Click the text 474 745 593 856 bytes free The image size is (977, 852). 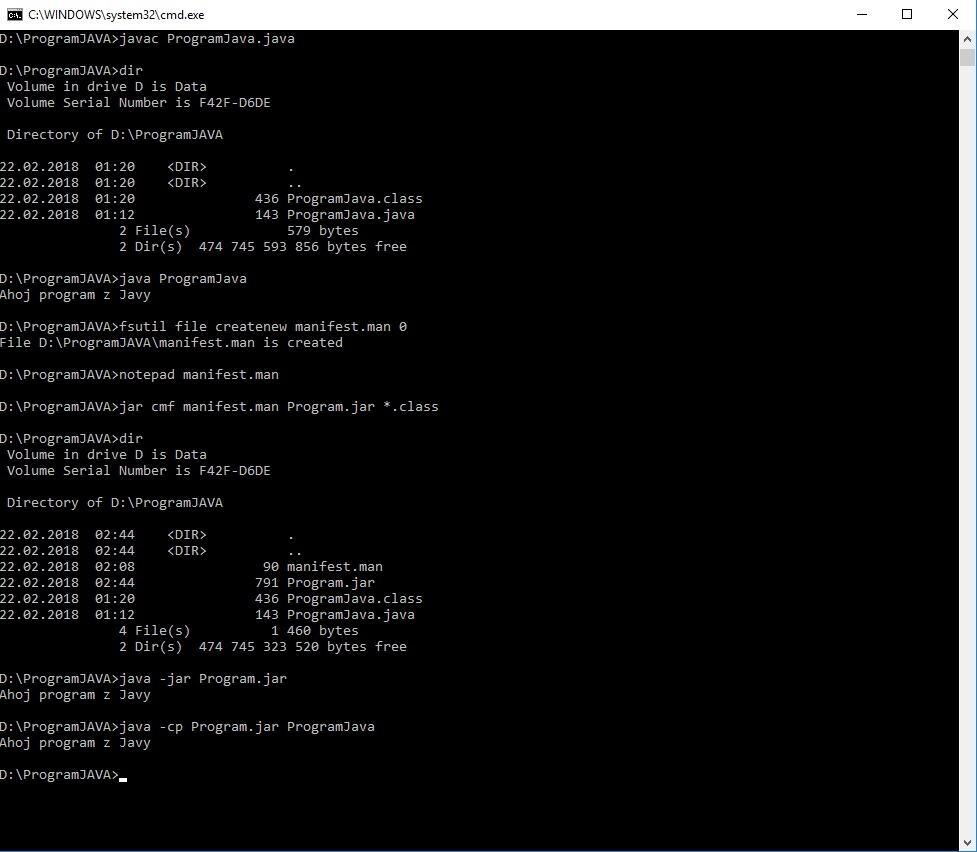click(x=302, y=247)
